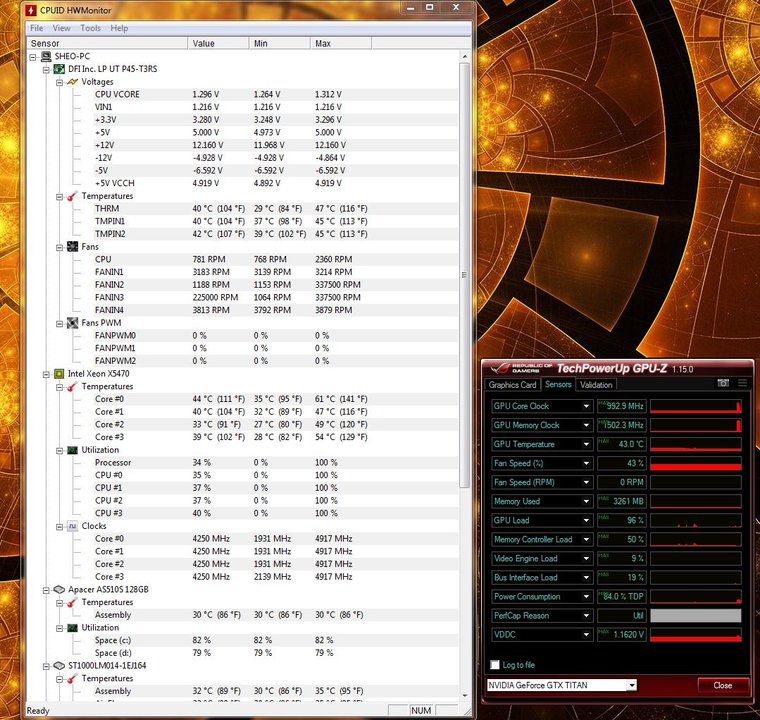Click the GPU-Z screenshot camera icon

(723, 383)
